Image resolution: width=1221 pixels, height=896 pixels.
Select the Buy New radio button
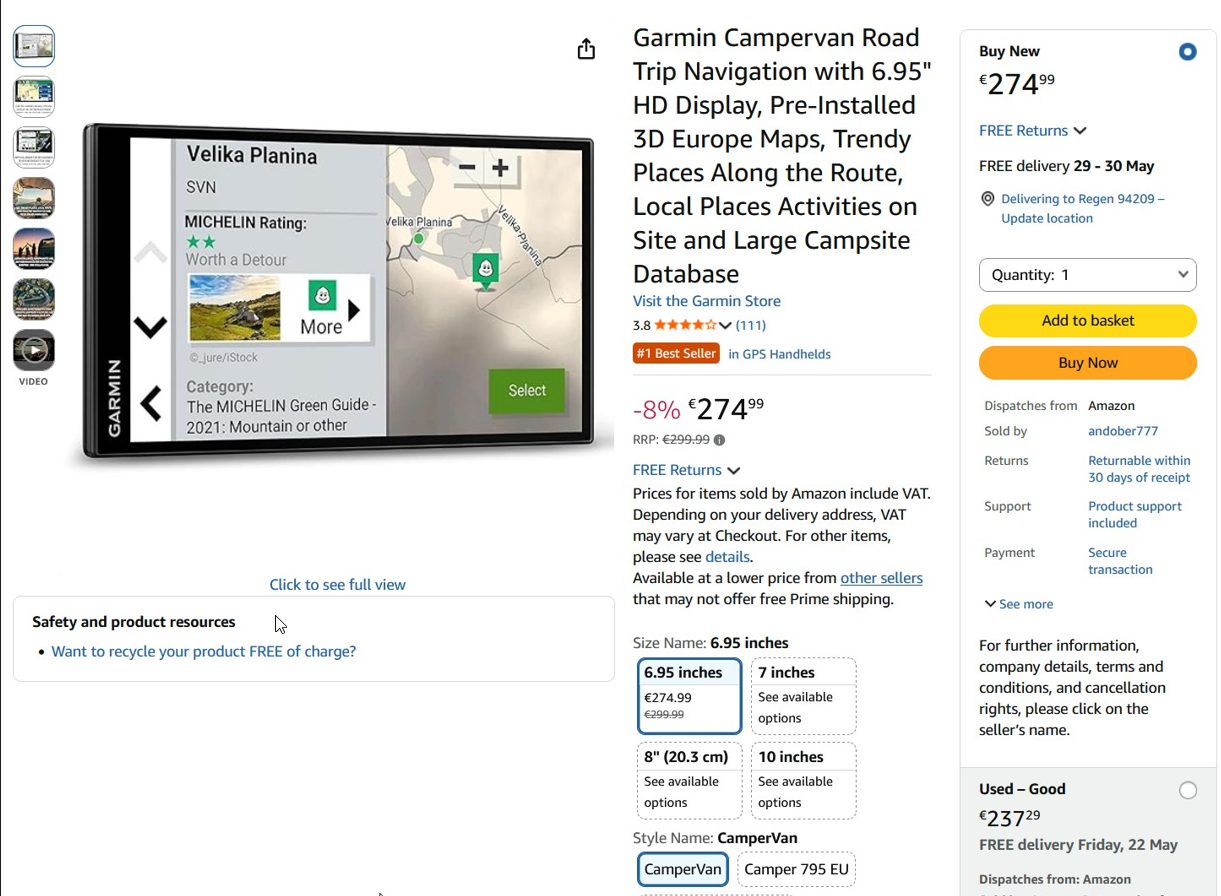(1187, 52)
